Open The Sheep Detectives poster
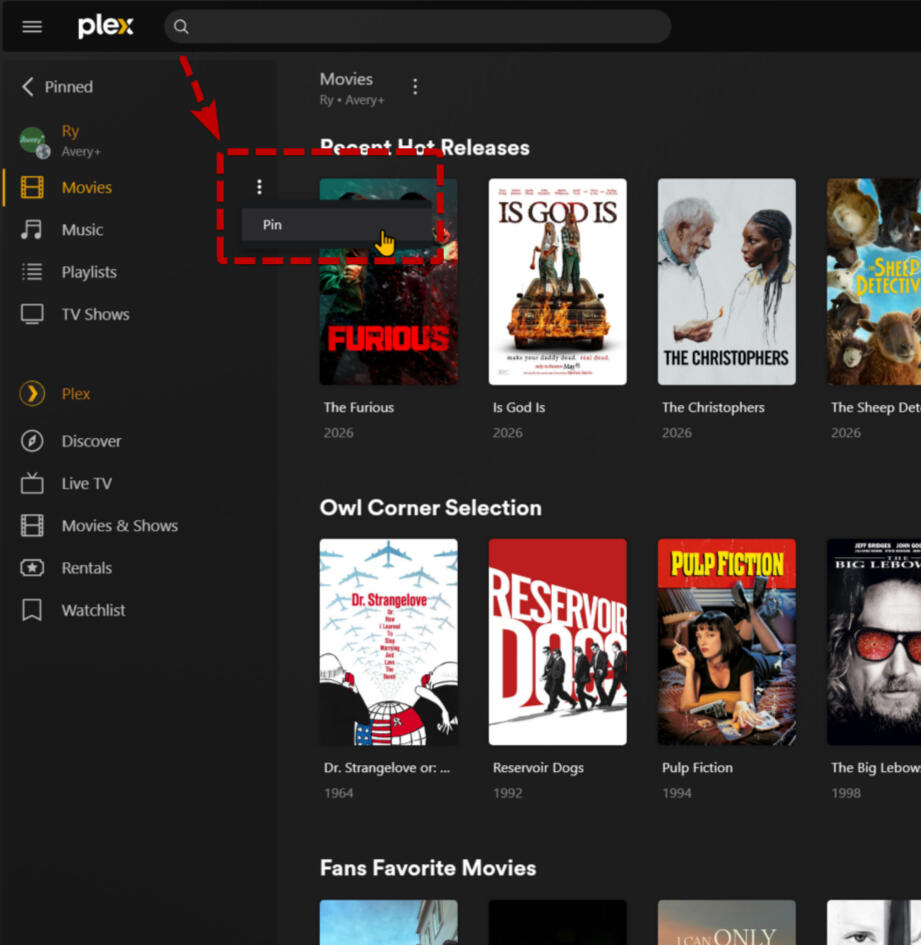 click(874, 281)
